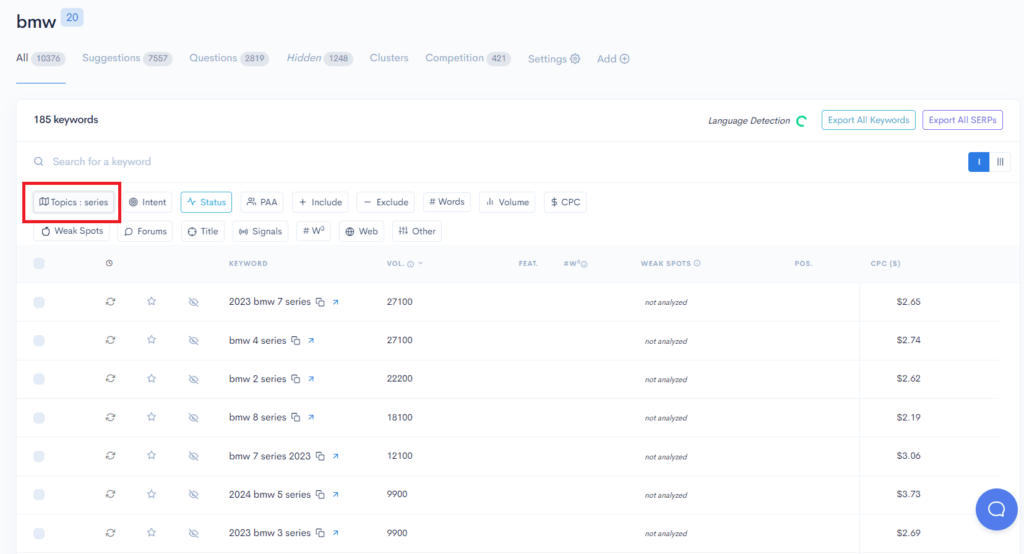The height and width of the screenshot is (554, 1024).
Task: Open the PAA filter
Action: click(x=263, y=203)
